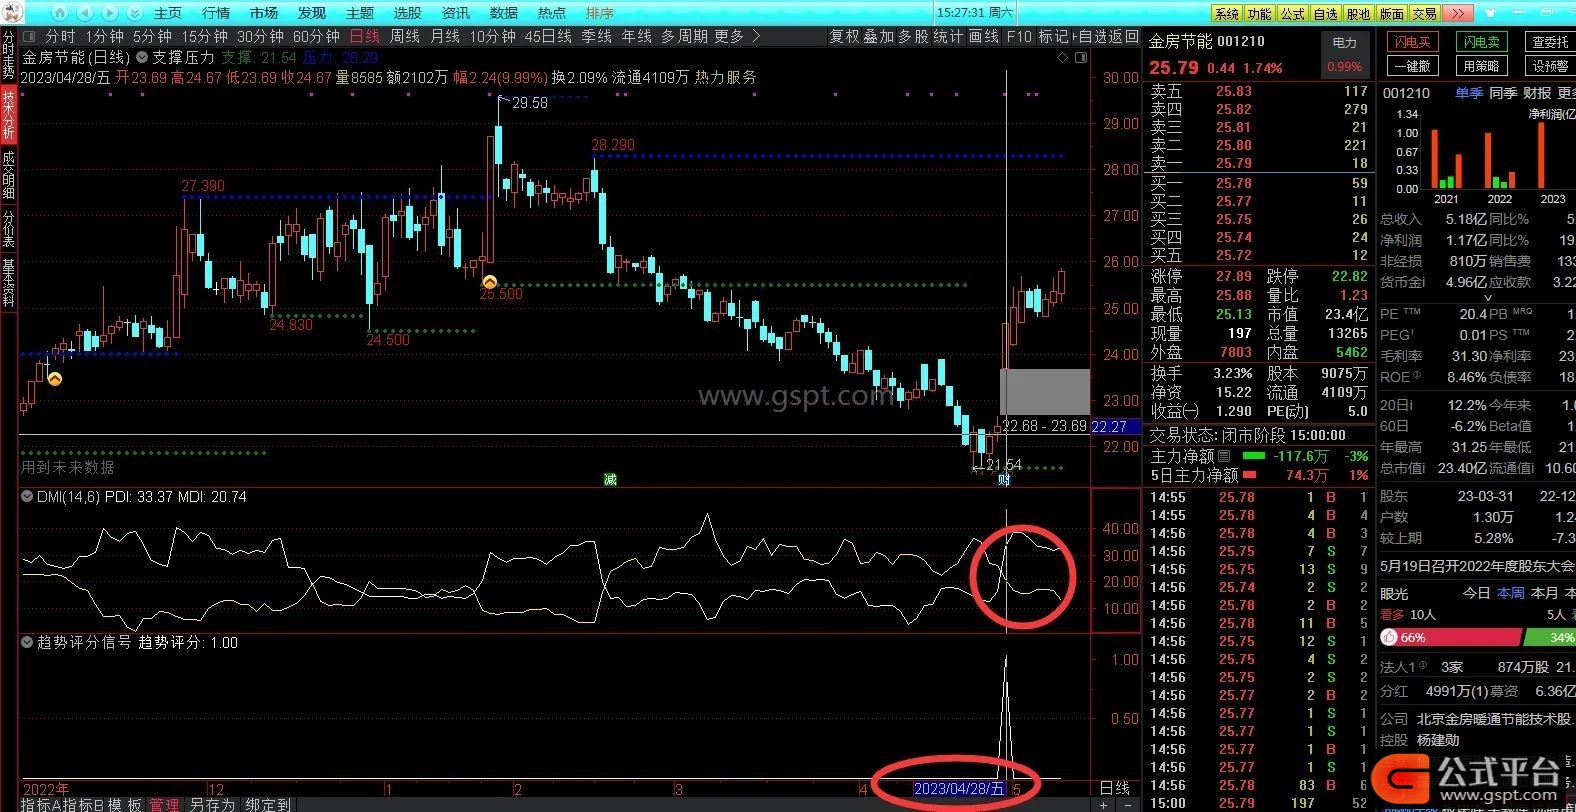
Task: Click the 闪电买 button
Action: pos(1413,42)
